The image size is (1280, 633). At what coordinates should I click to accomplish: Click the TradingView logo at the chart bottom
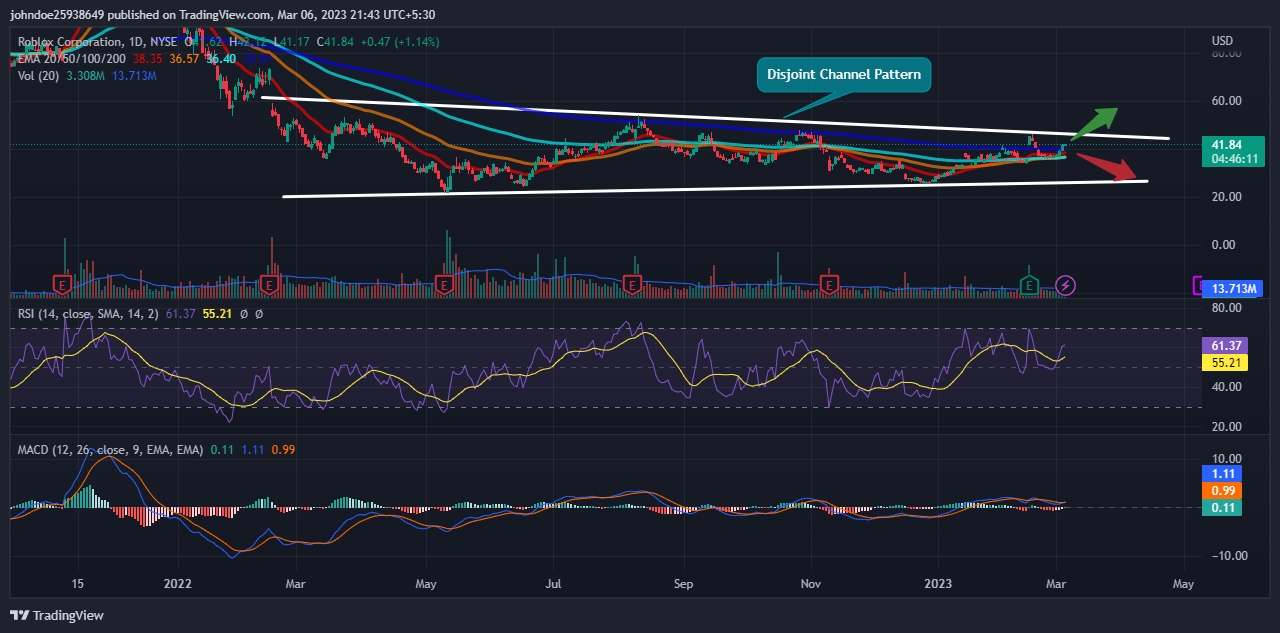(x=57, y=615)
